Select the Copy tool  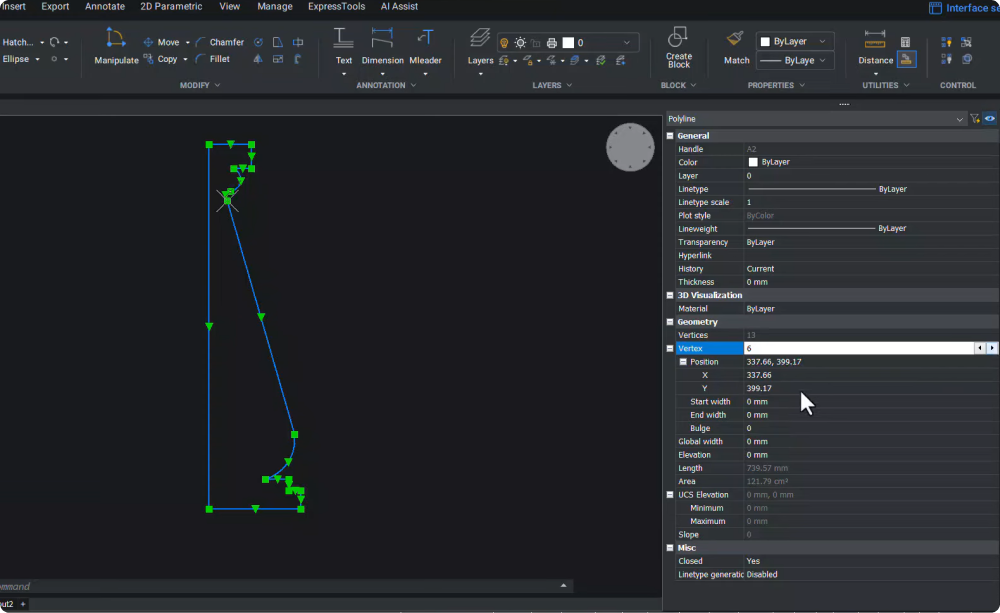pyautogui.click(x=166, y=59)
